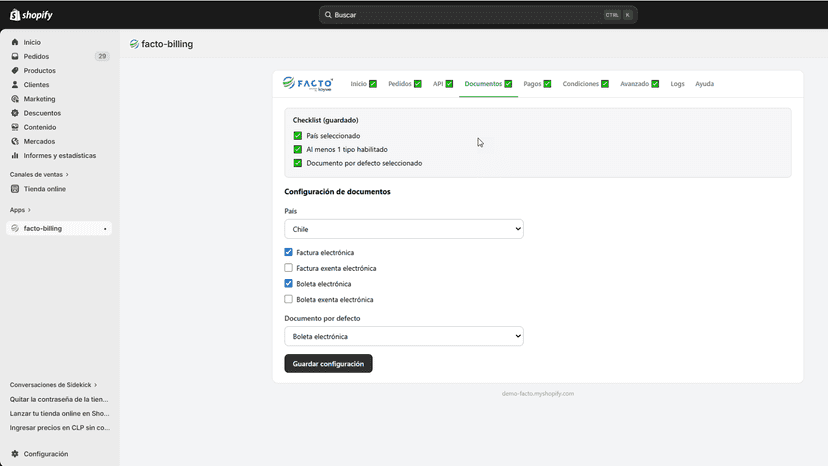Click the facto-billing app icon in sidebar

tap(15, 228)
